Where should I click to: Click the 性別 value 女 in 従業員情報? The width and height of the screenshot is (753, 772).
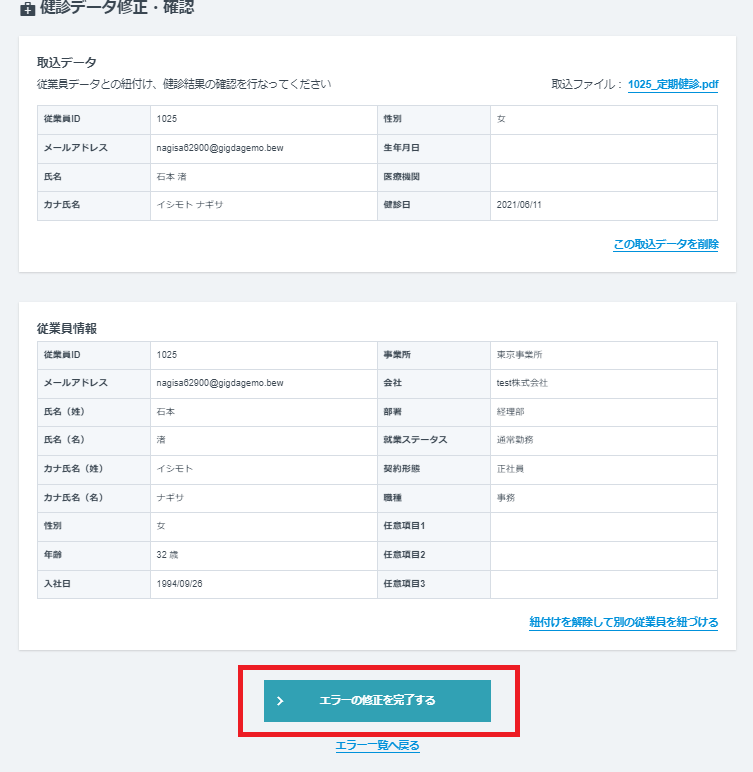[161, 526]
